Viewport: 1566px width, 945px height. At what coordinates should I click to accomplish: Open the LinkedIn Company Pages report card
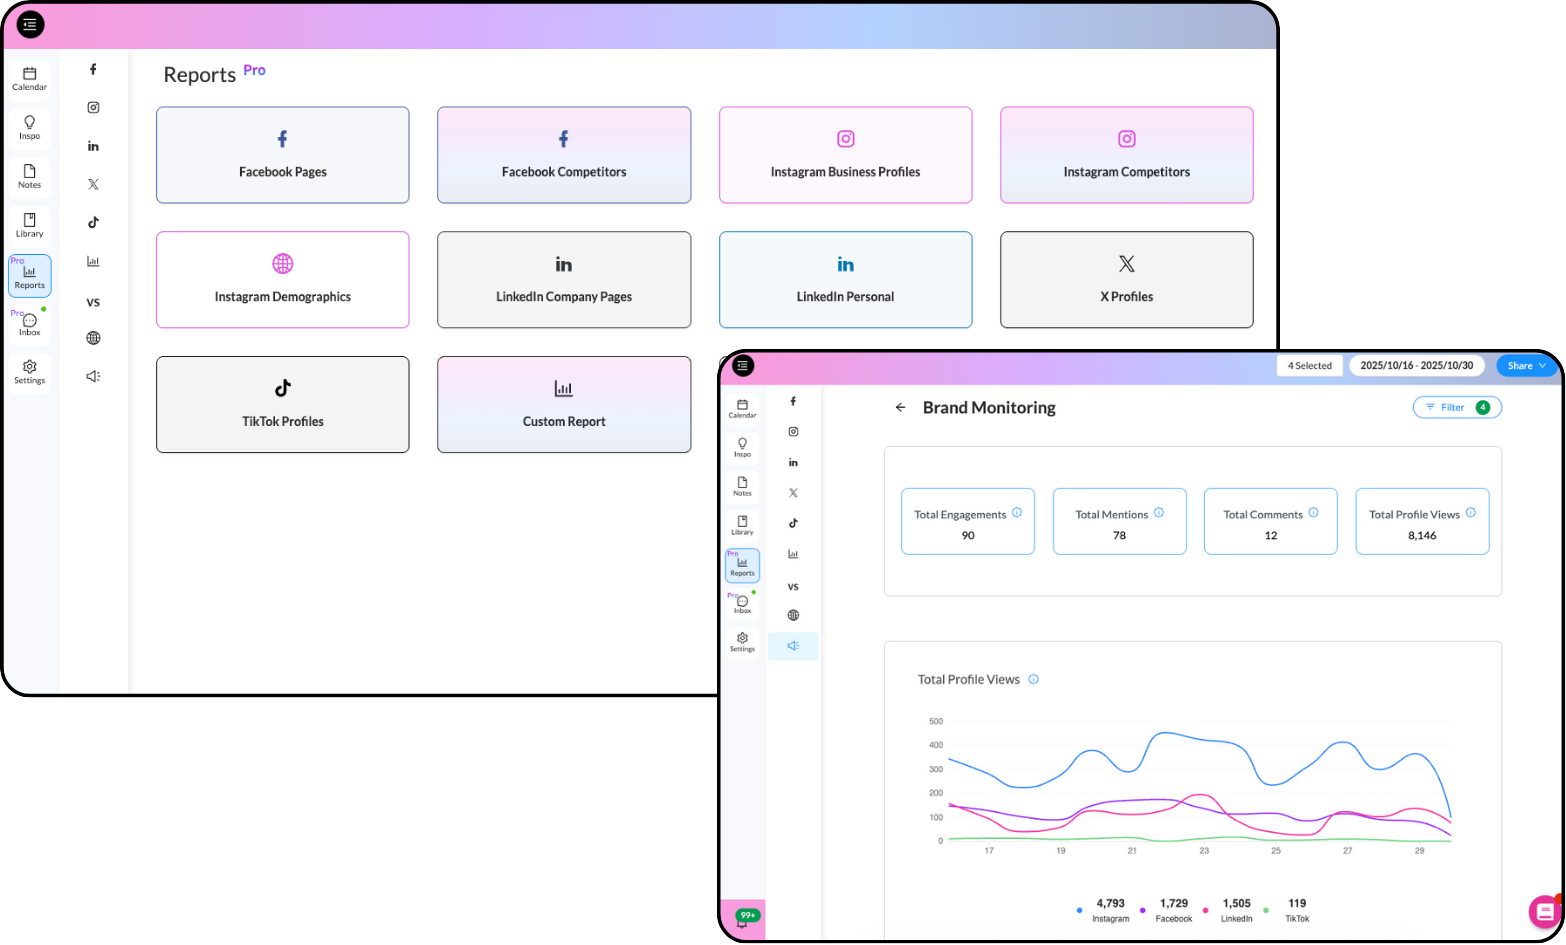pos(564,280)
